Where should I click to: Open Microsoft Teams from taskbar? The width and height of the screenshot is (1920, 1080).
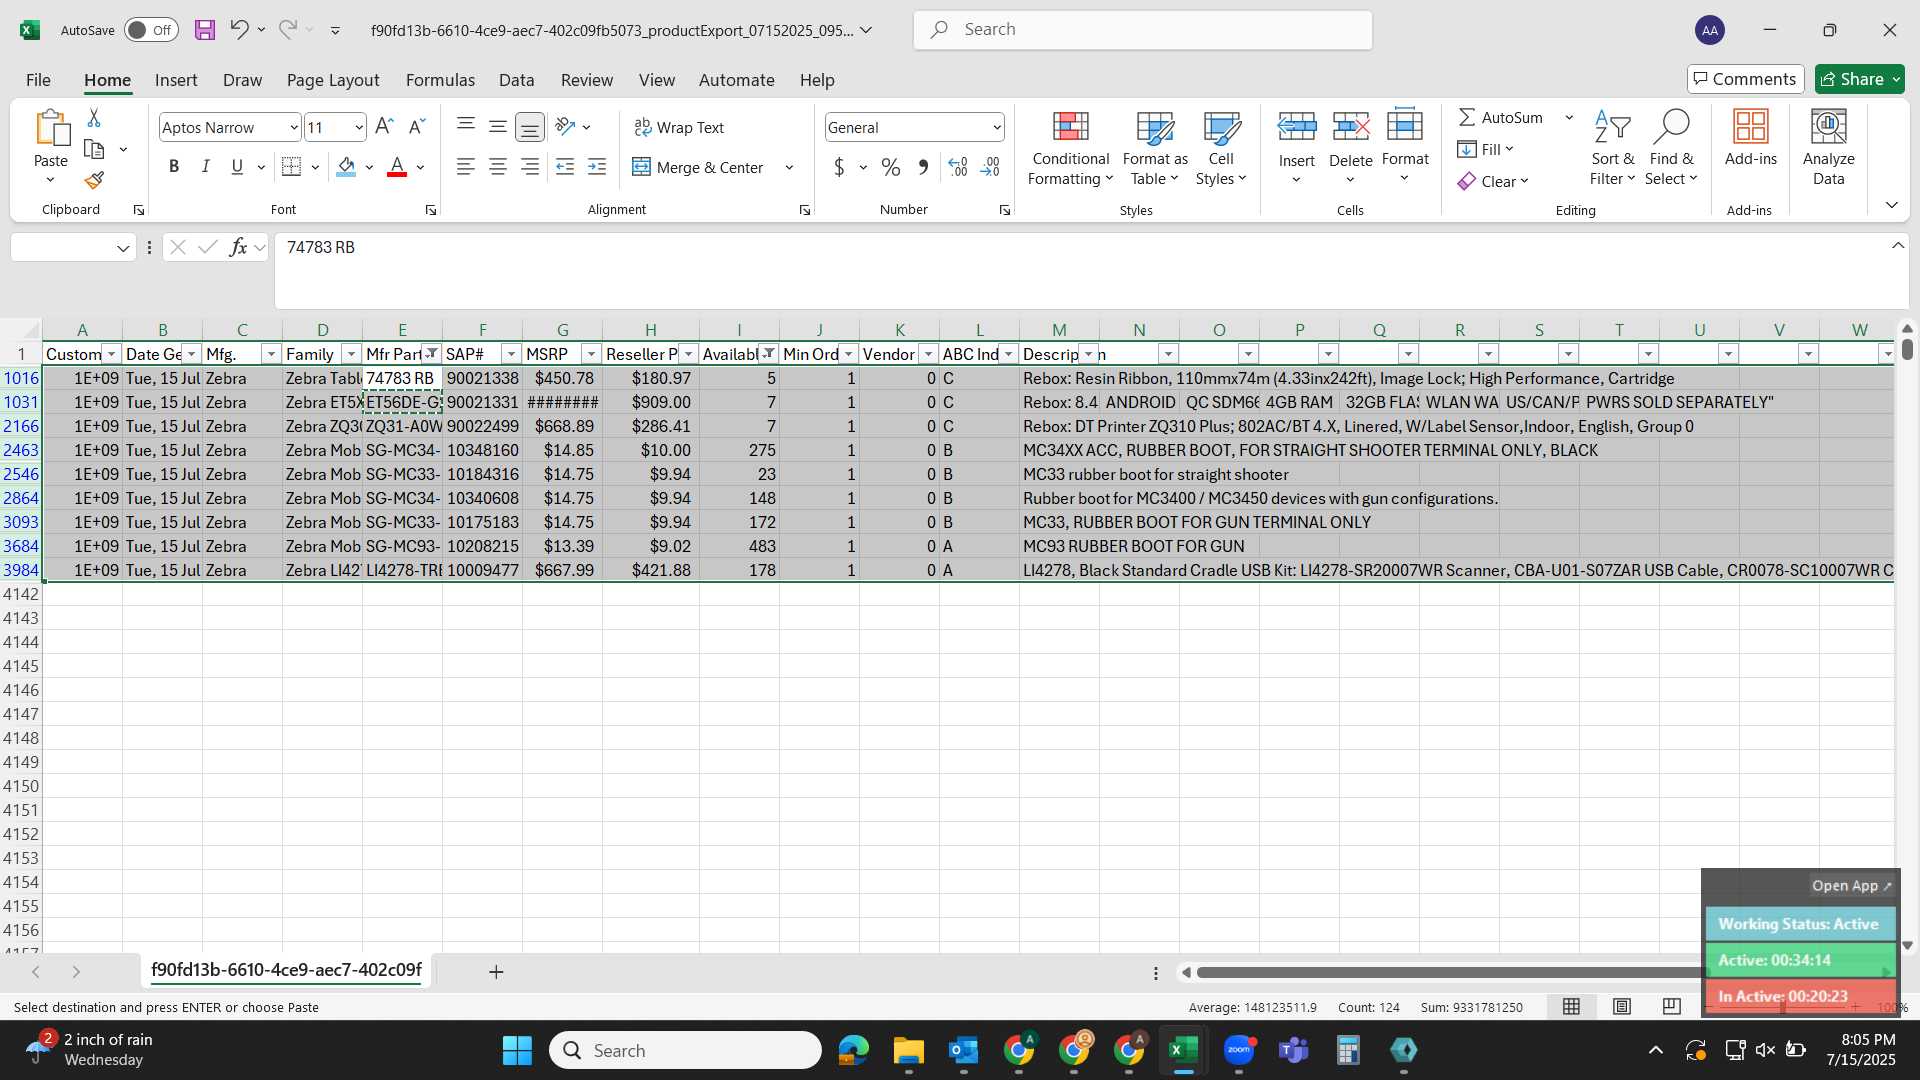[x=1294, y=1050]
